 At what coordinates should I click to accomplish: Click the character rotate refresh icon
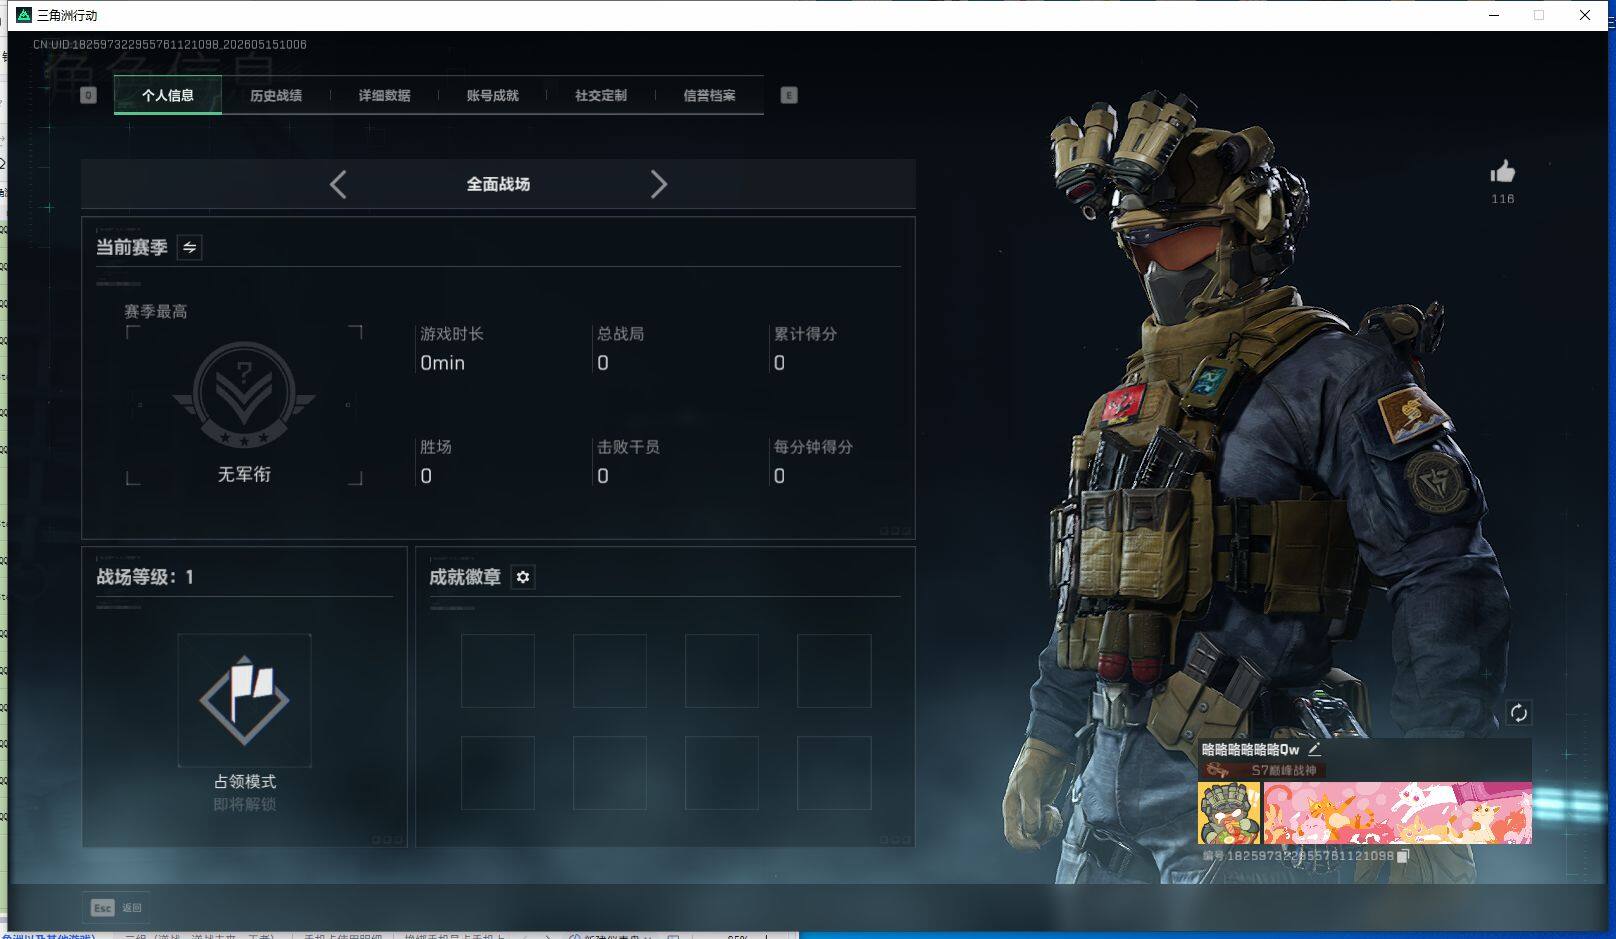click(1518, 712)
